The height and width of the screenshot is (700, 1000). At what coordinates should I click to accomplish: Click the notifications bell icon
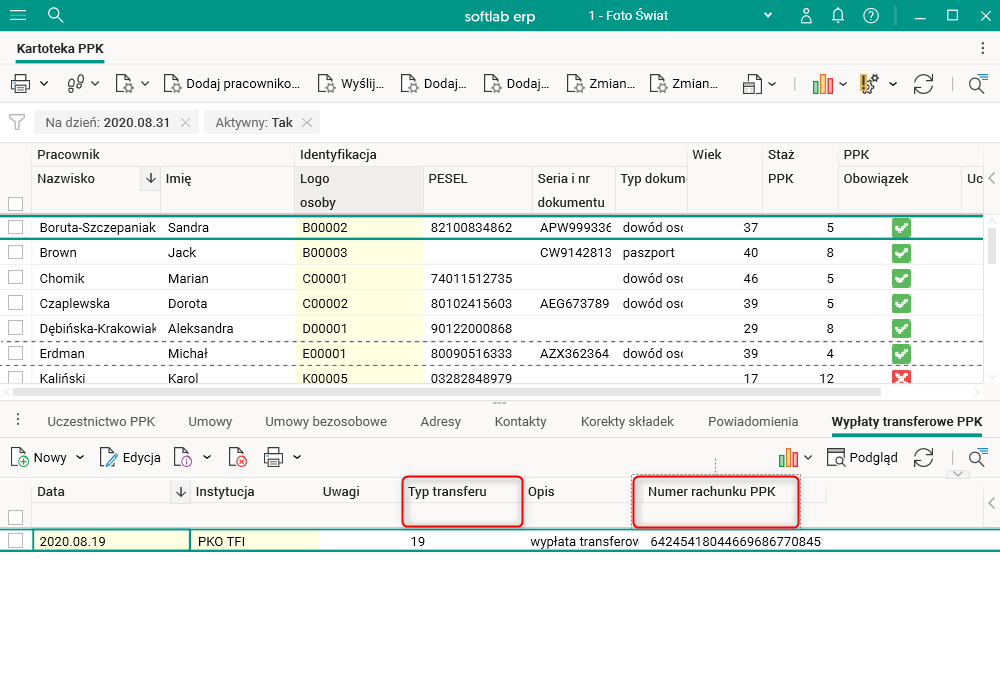pos(838,15)
